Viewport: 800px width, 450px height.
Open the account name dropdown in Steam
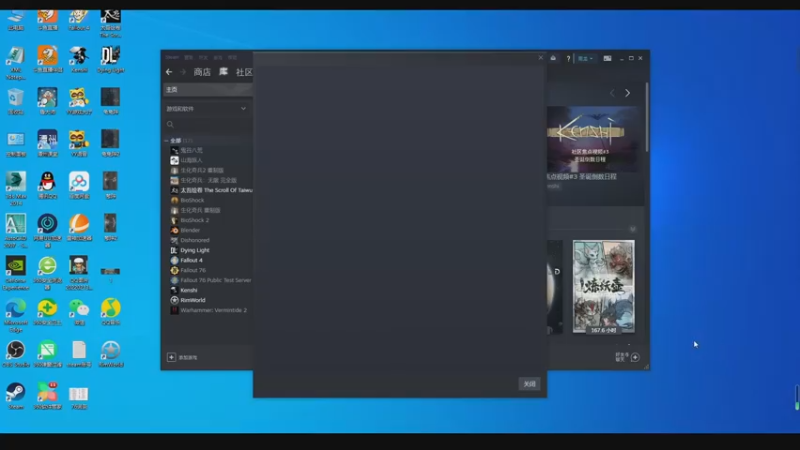point(585,58)
